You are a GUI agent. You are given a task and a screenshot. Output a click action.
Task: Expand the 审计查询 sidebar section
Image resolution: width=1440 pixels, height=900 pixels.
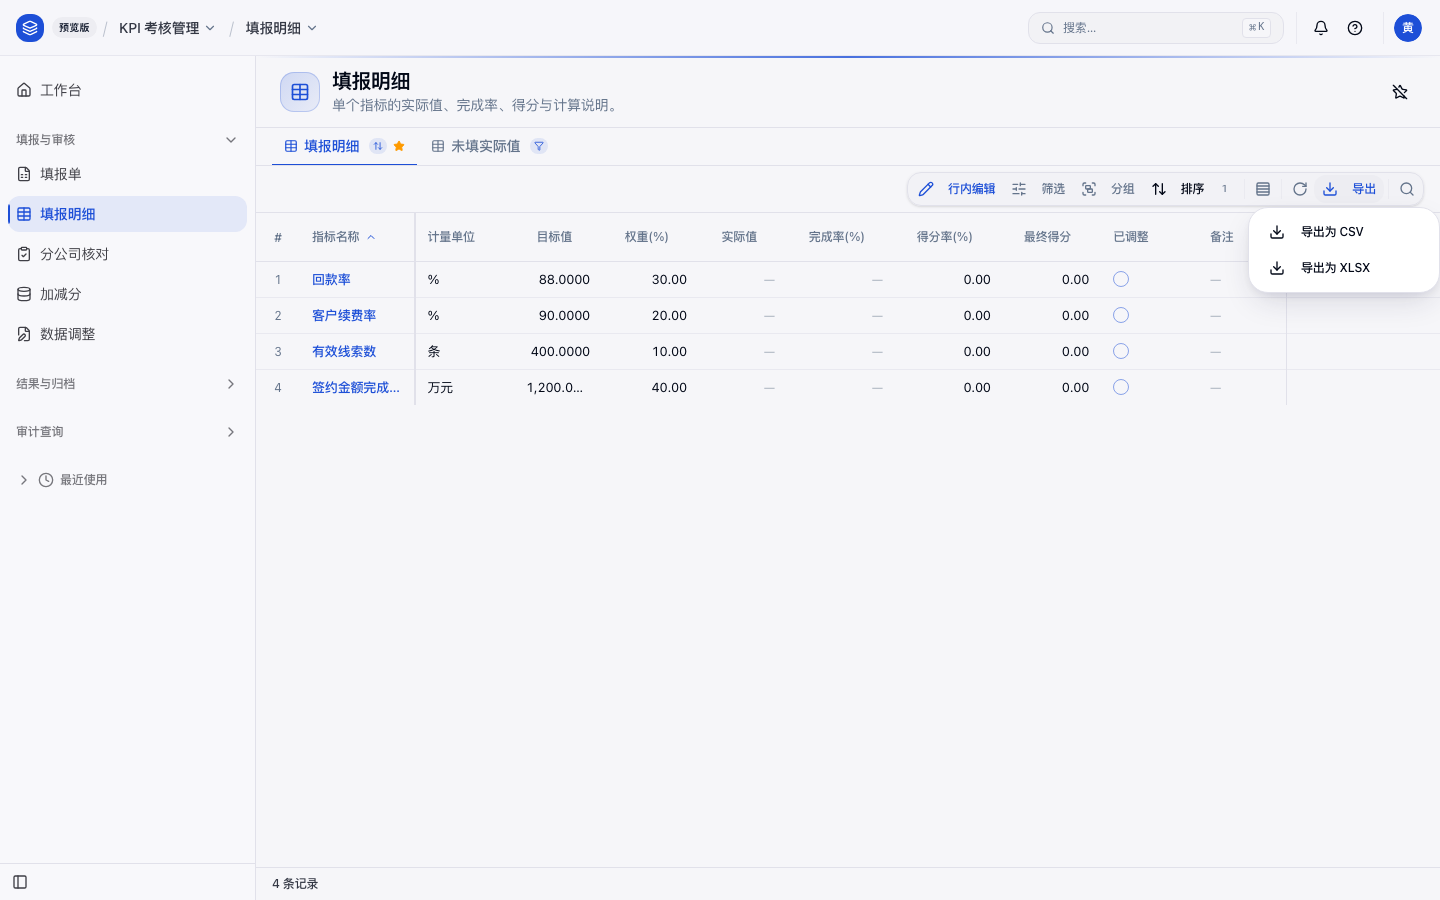pyautogui.click(x=127, y=432)
